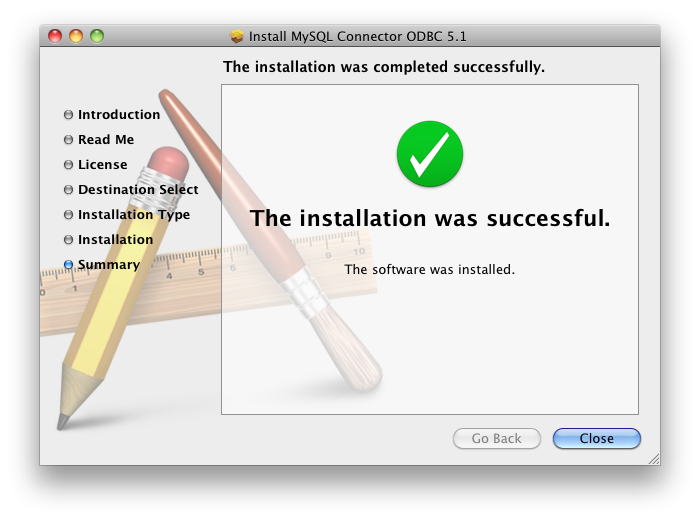Click the red window close button

coord(55,36)
